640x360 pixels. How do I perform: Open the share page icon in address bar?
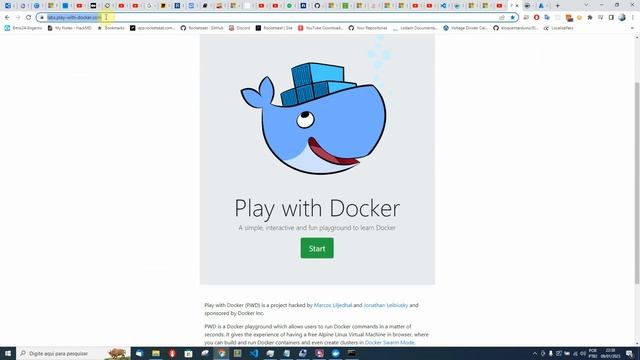502,18
